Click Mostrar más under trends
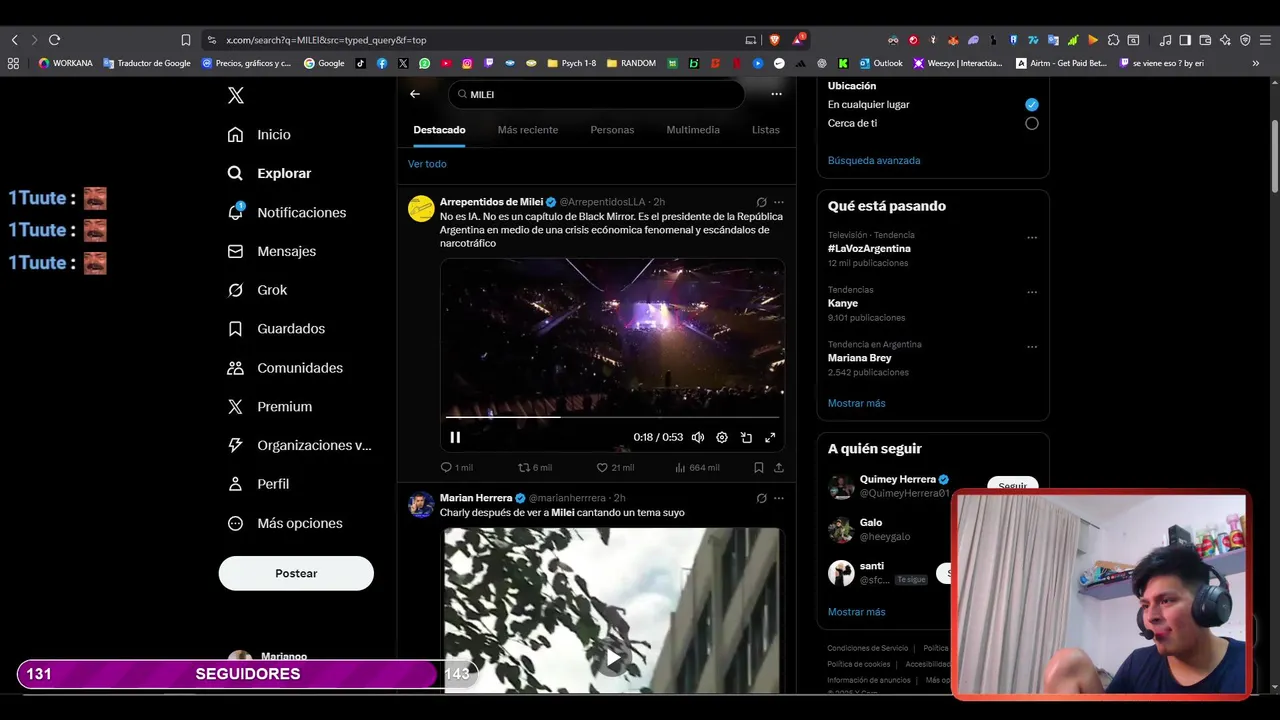The height and width of the screenshot is (720, 1280). (857, 403)
